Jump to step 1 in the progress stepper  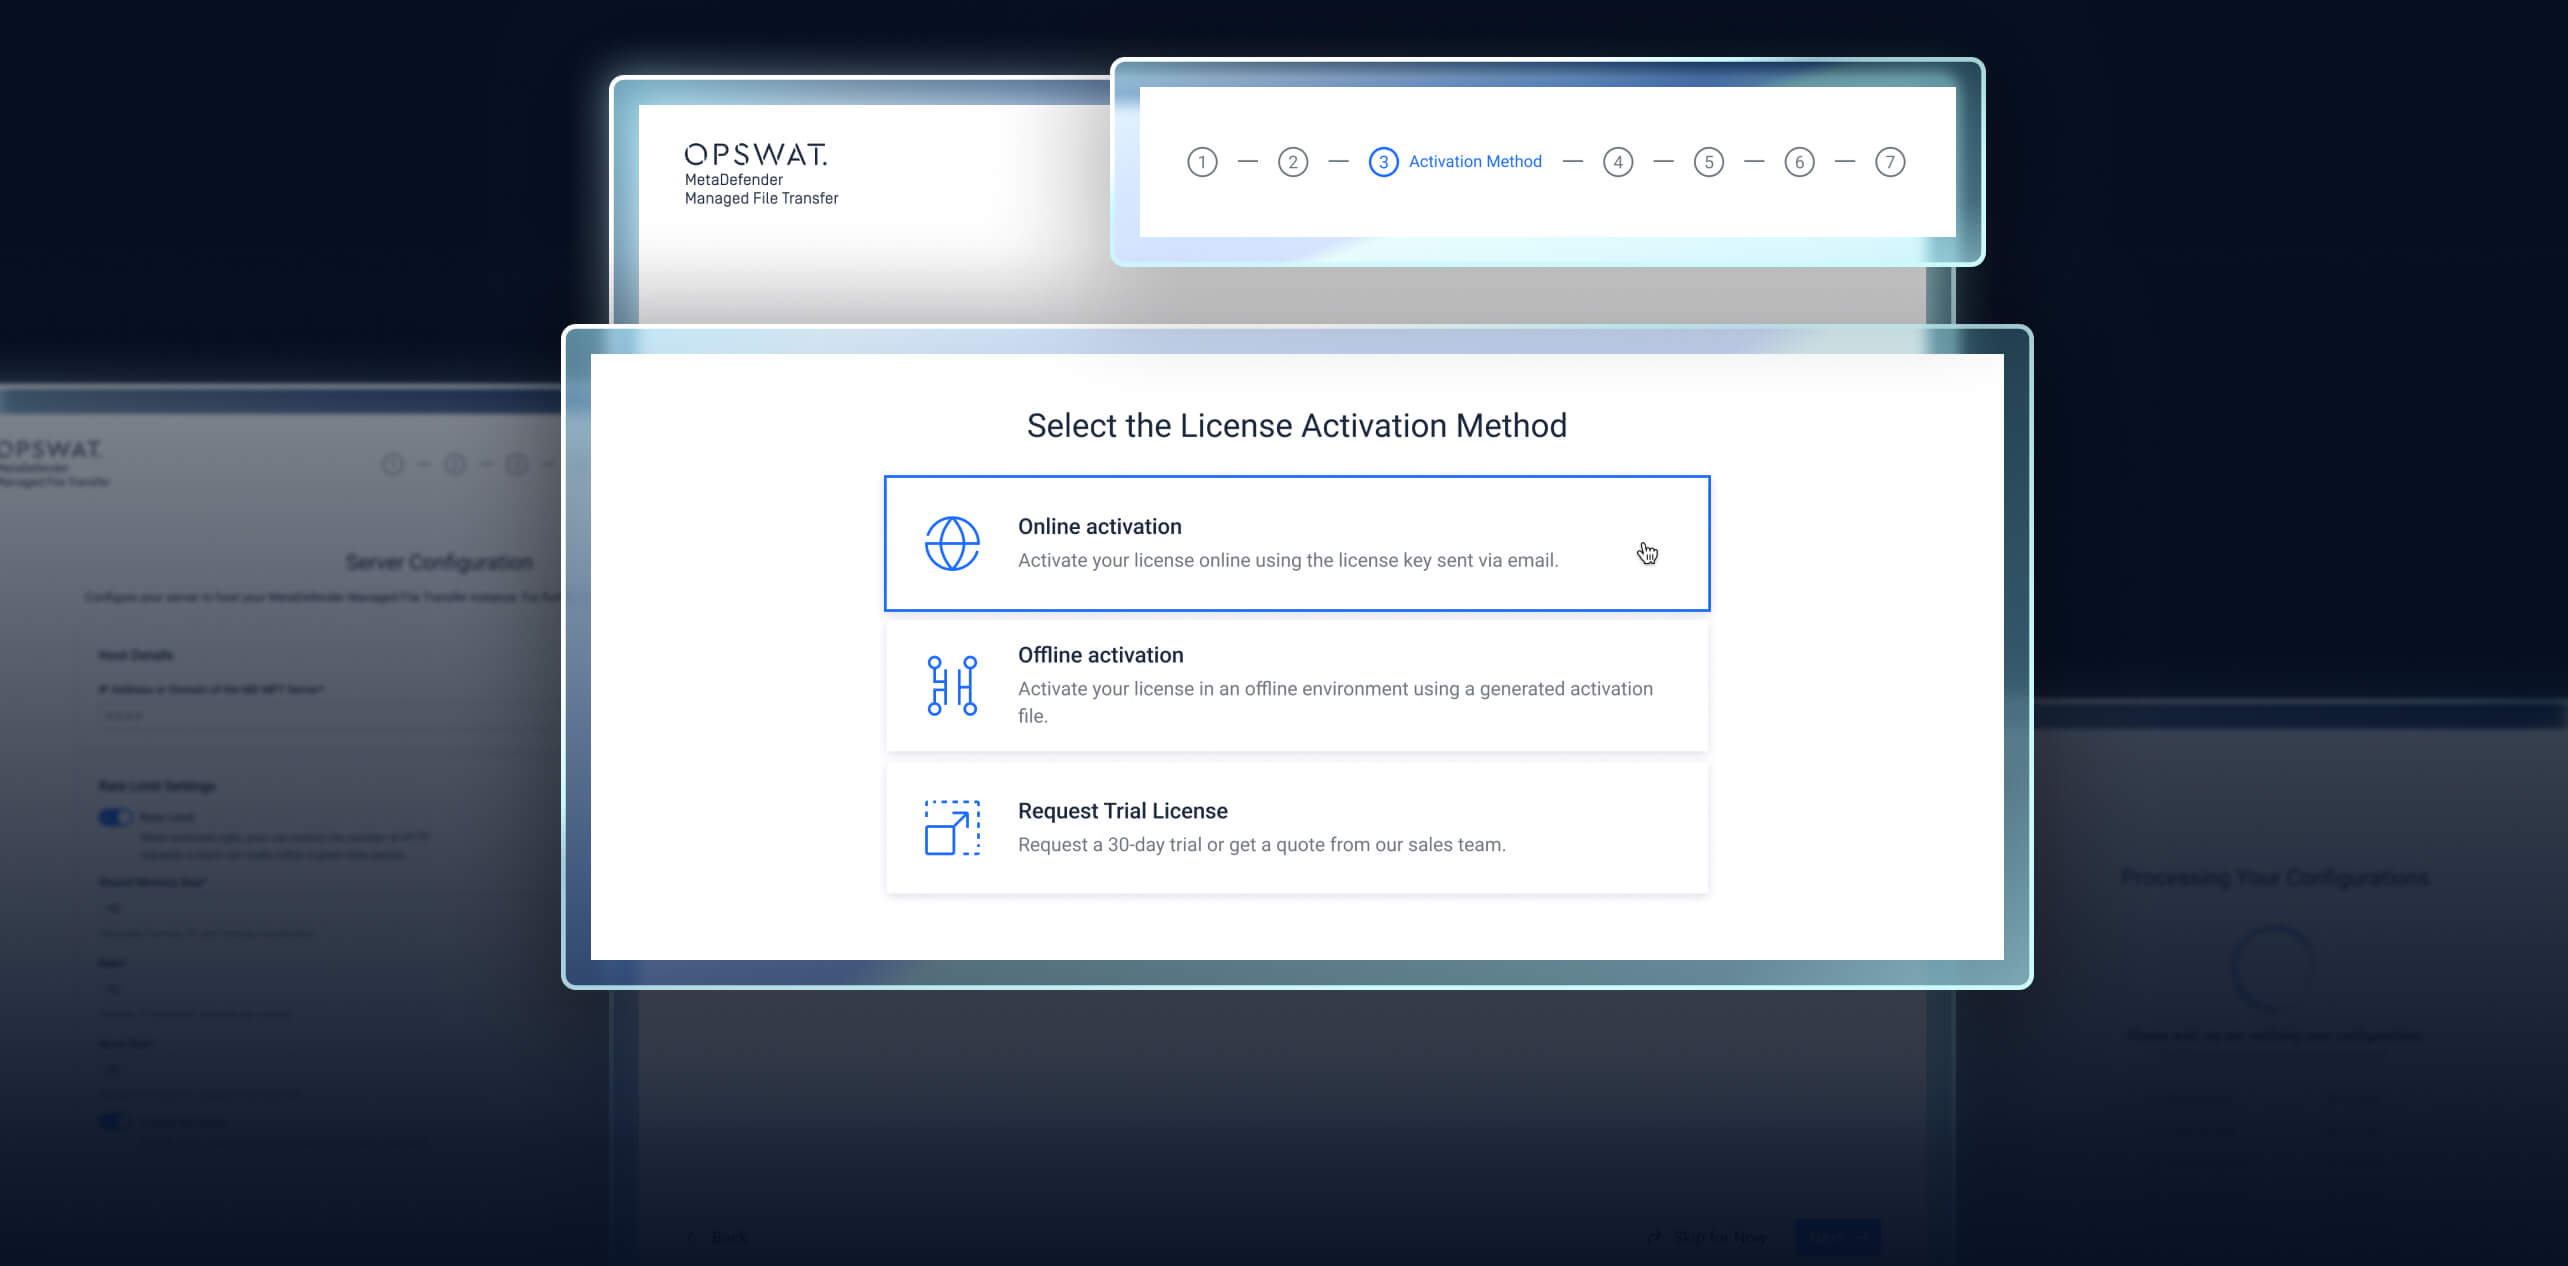1203,161
